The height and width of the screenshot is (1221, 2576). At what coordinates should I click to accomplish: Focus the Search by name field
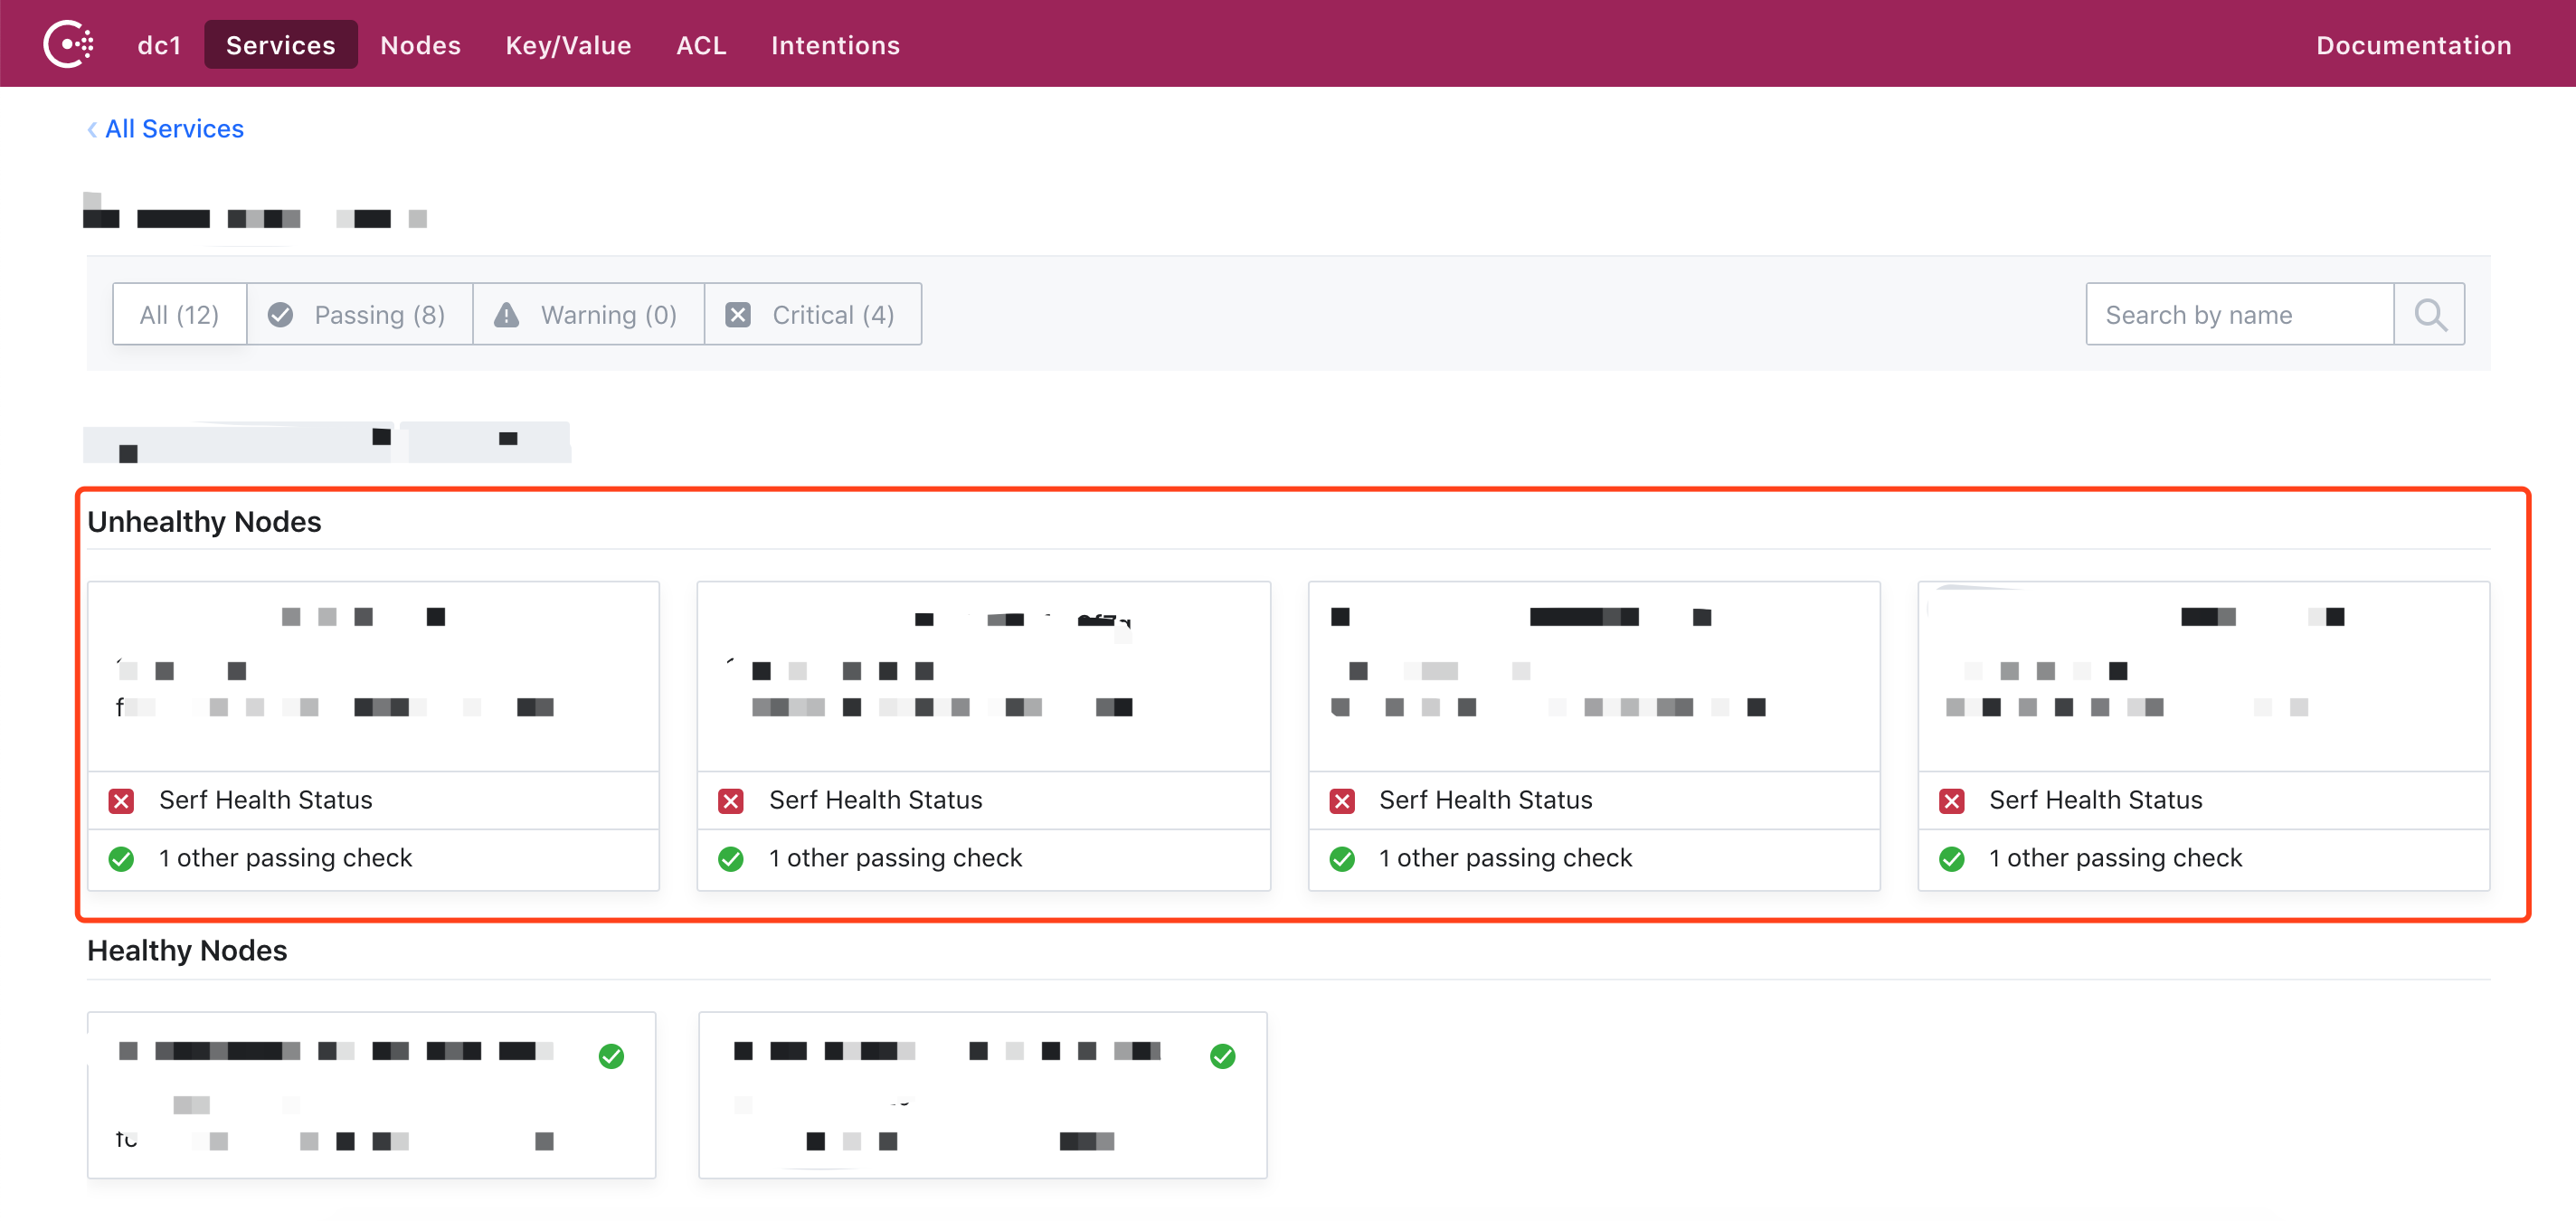[x=2238, y=315]
